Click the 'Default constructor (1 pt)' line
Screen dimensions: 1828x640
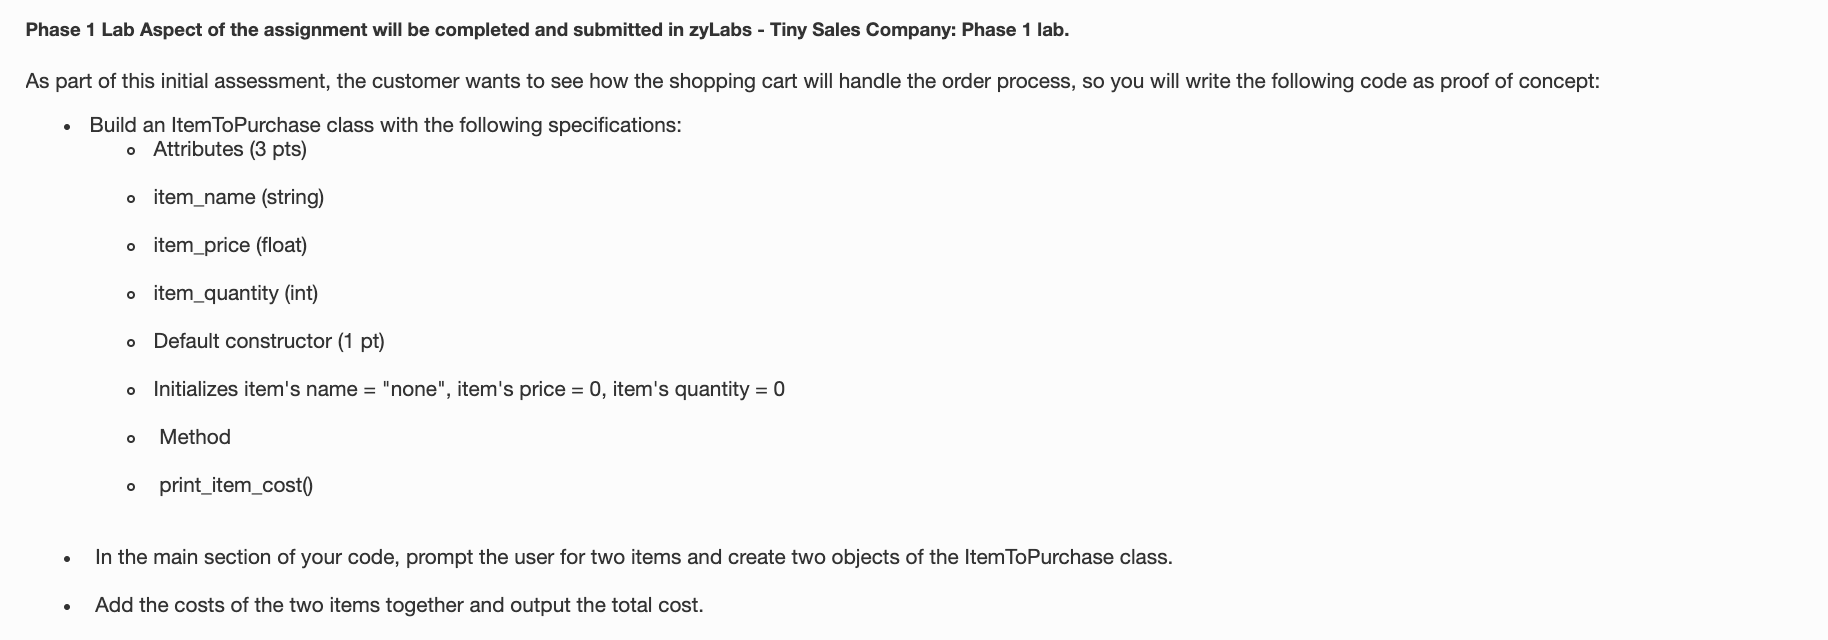pos(269,341)
